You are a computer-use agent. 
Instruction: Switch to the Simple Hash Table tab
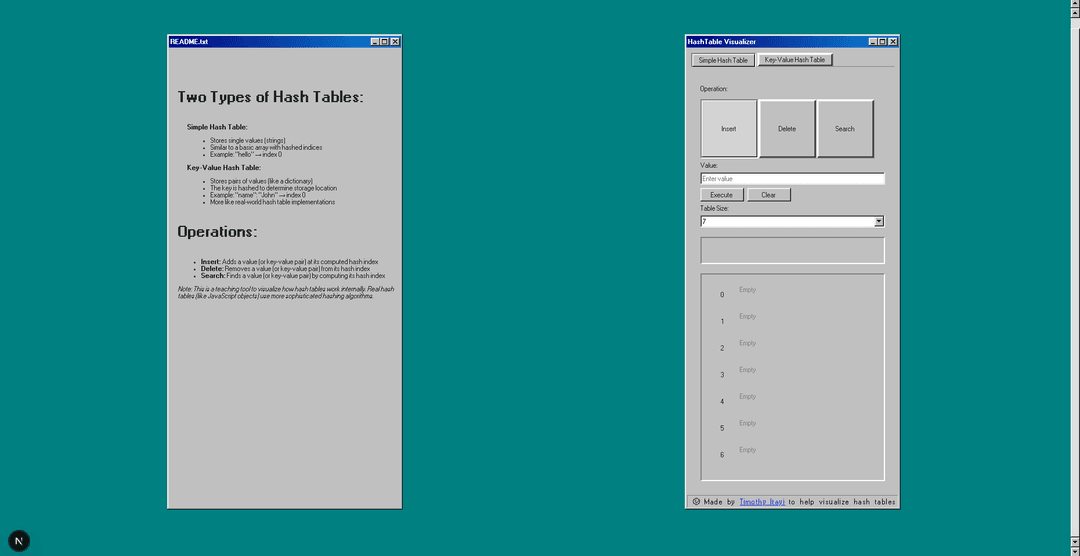[x=722, y=60]
